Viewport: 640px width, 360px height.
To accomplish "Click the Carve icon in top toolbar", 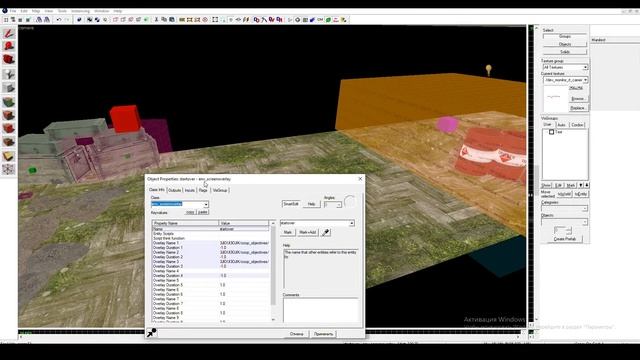I will tap(79, 20).
